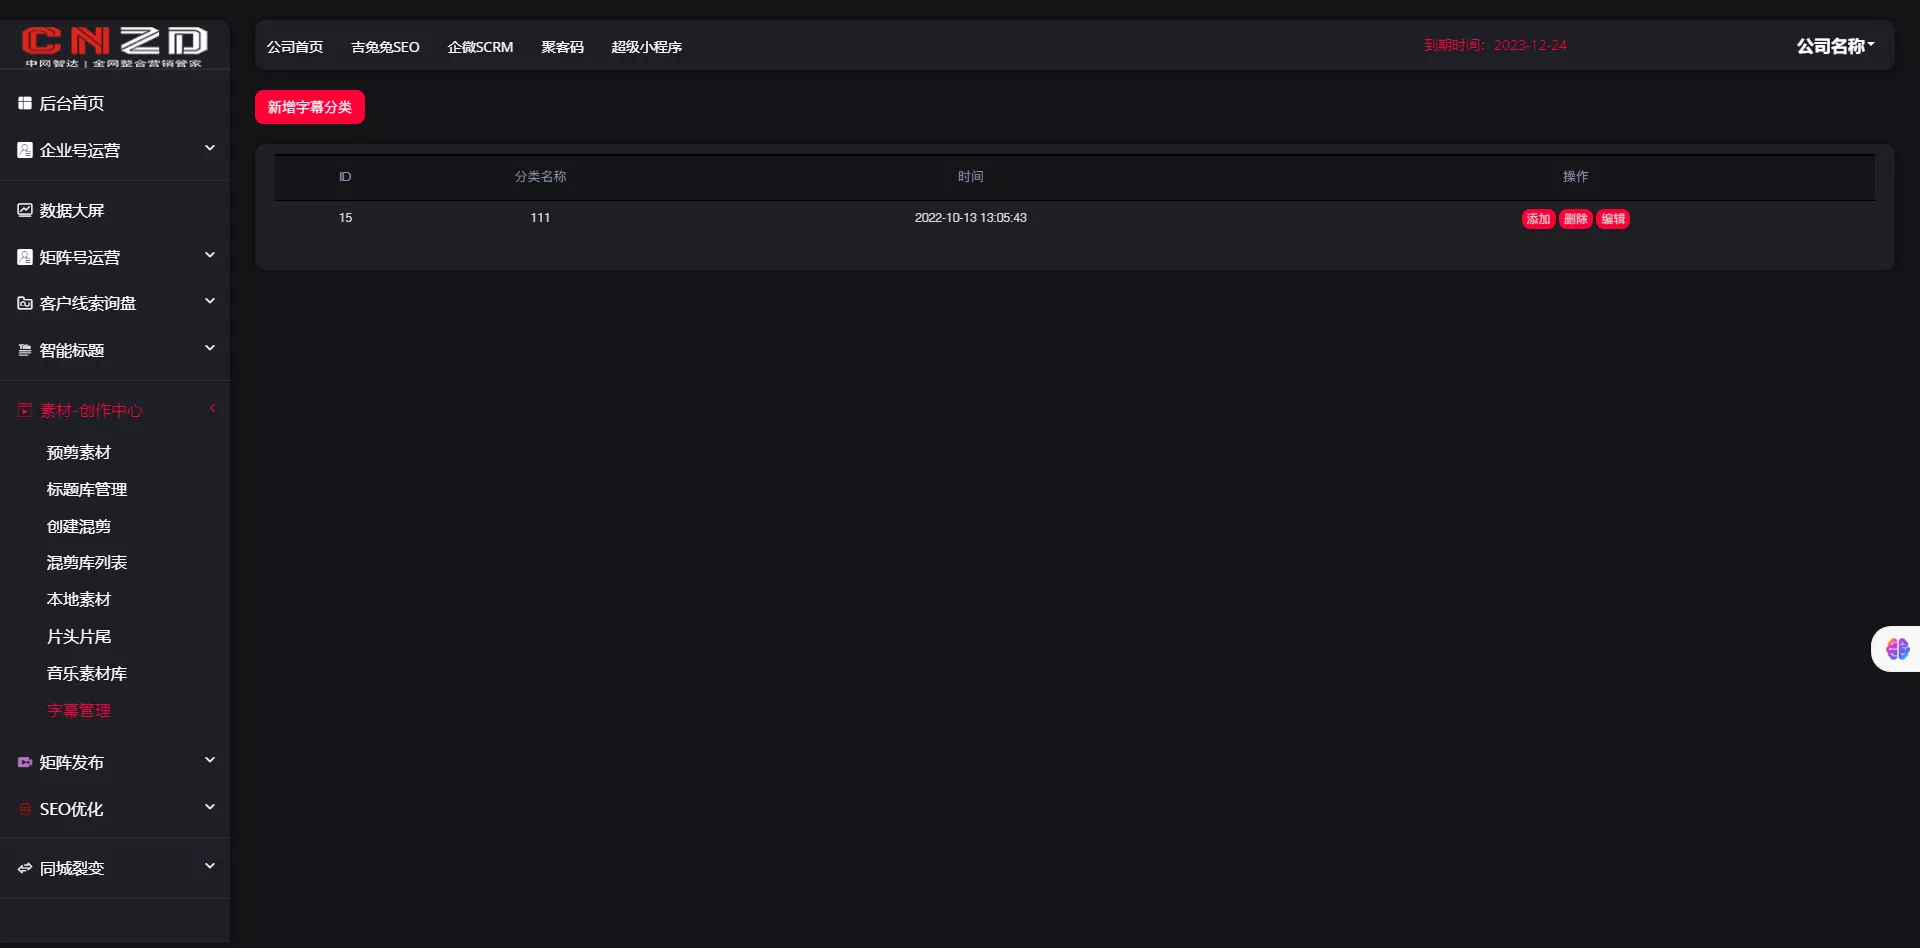
Task: Click the link icon beside 同城裂变
Action: (x=25, y=868)
